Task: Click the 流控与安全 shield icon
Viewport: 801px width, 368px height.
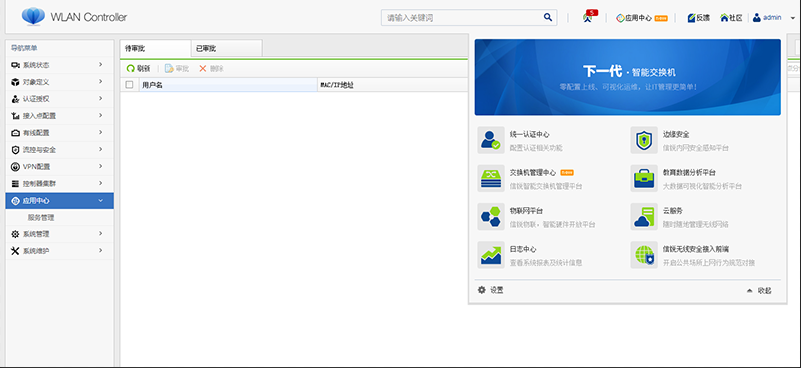Action: tap(15, 150)
